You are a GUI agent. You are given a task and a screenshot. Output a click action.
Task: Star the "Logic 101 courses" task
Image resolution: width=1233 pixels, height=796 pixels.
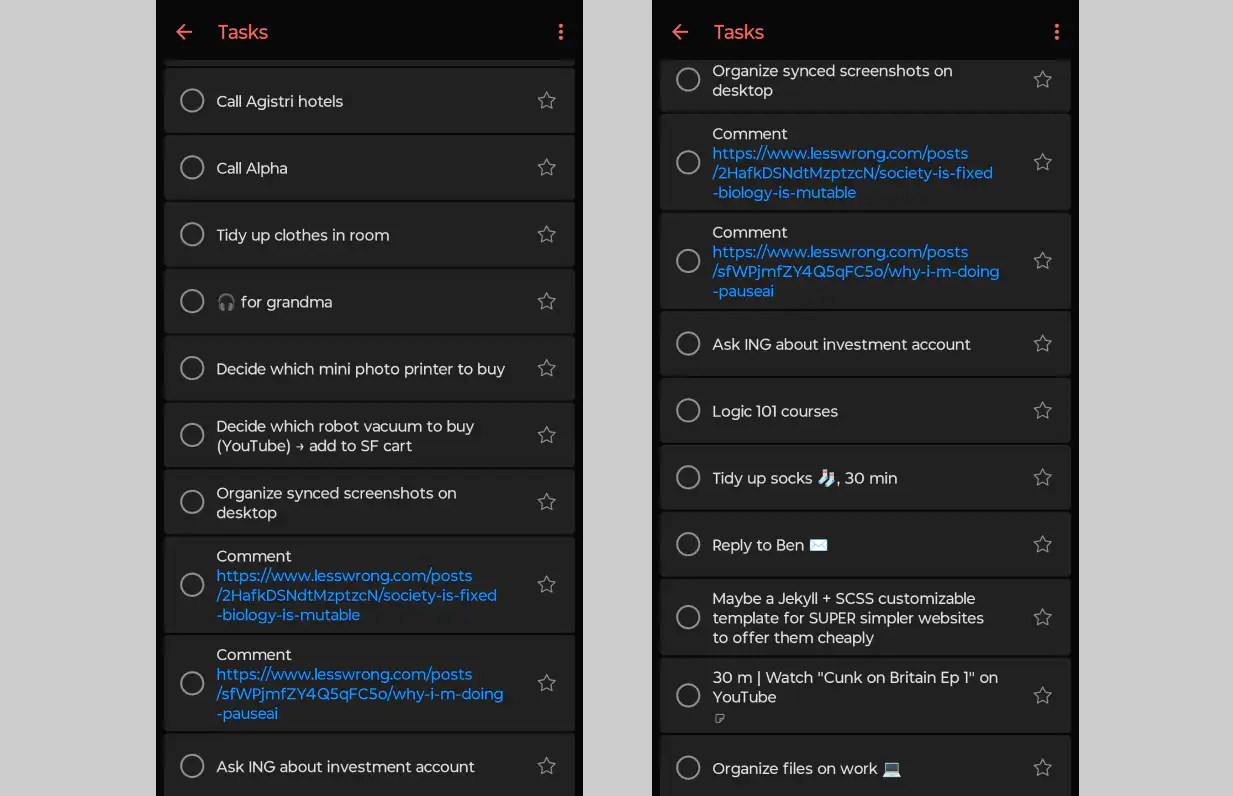(x=1042, y=410)
